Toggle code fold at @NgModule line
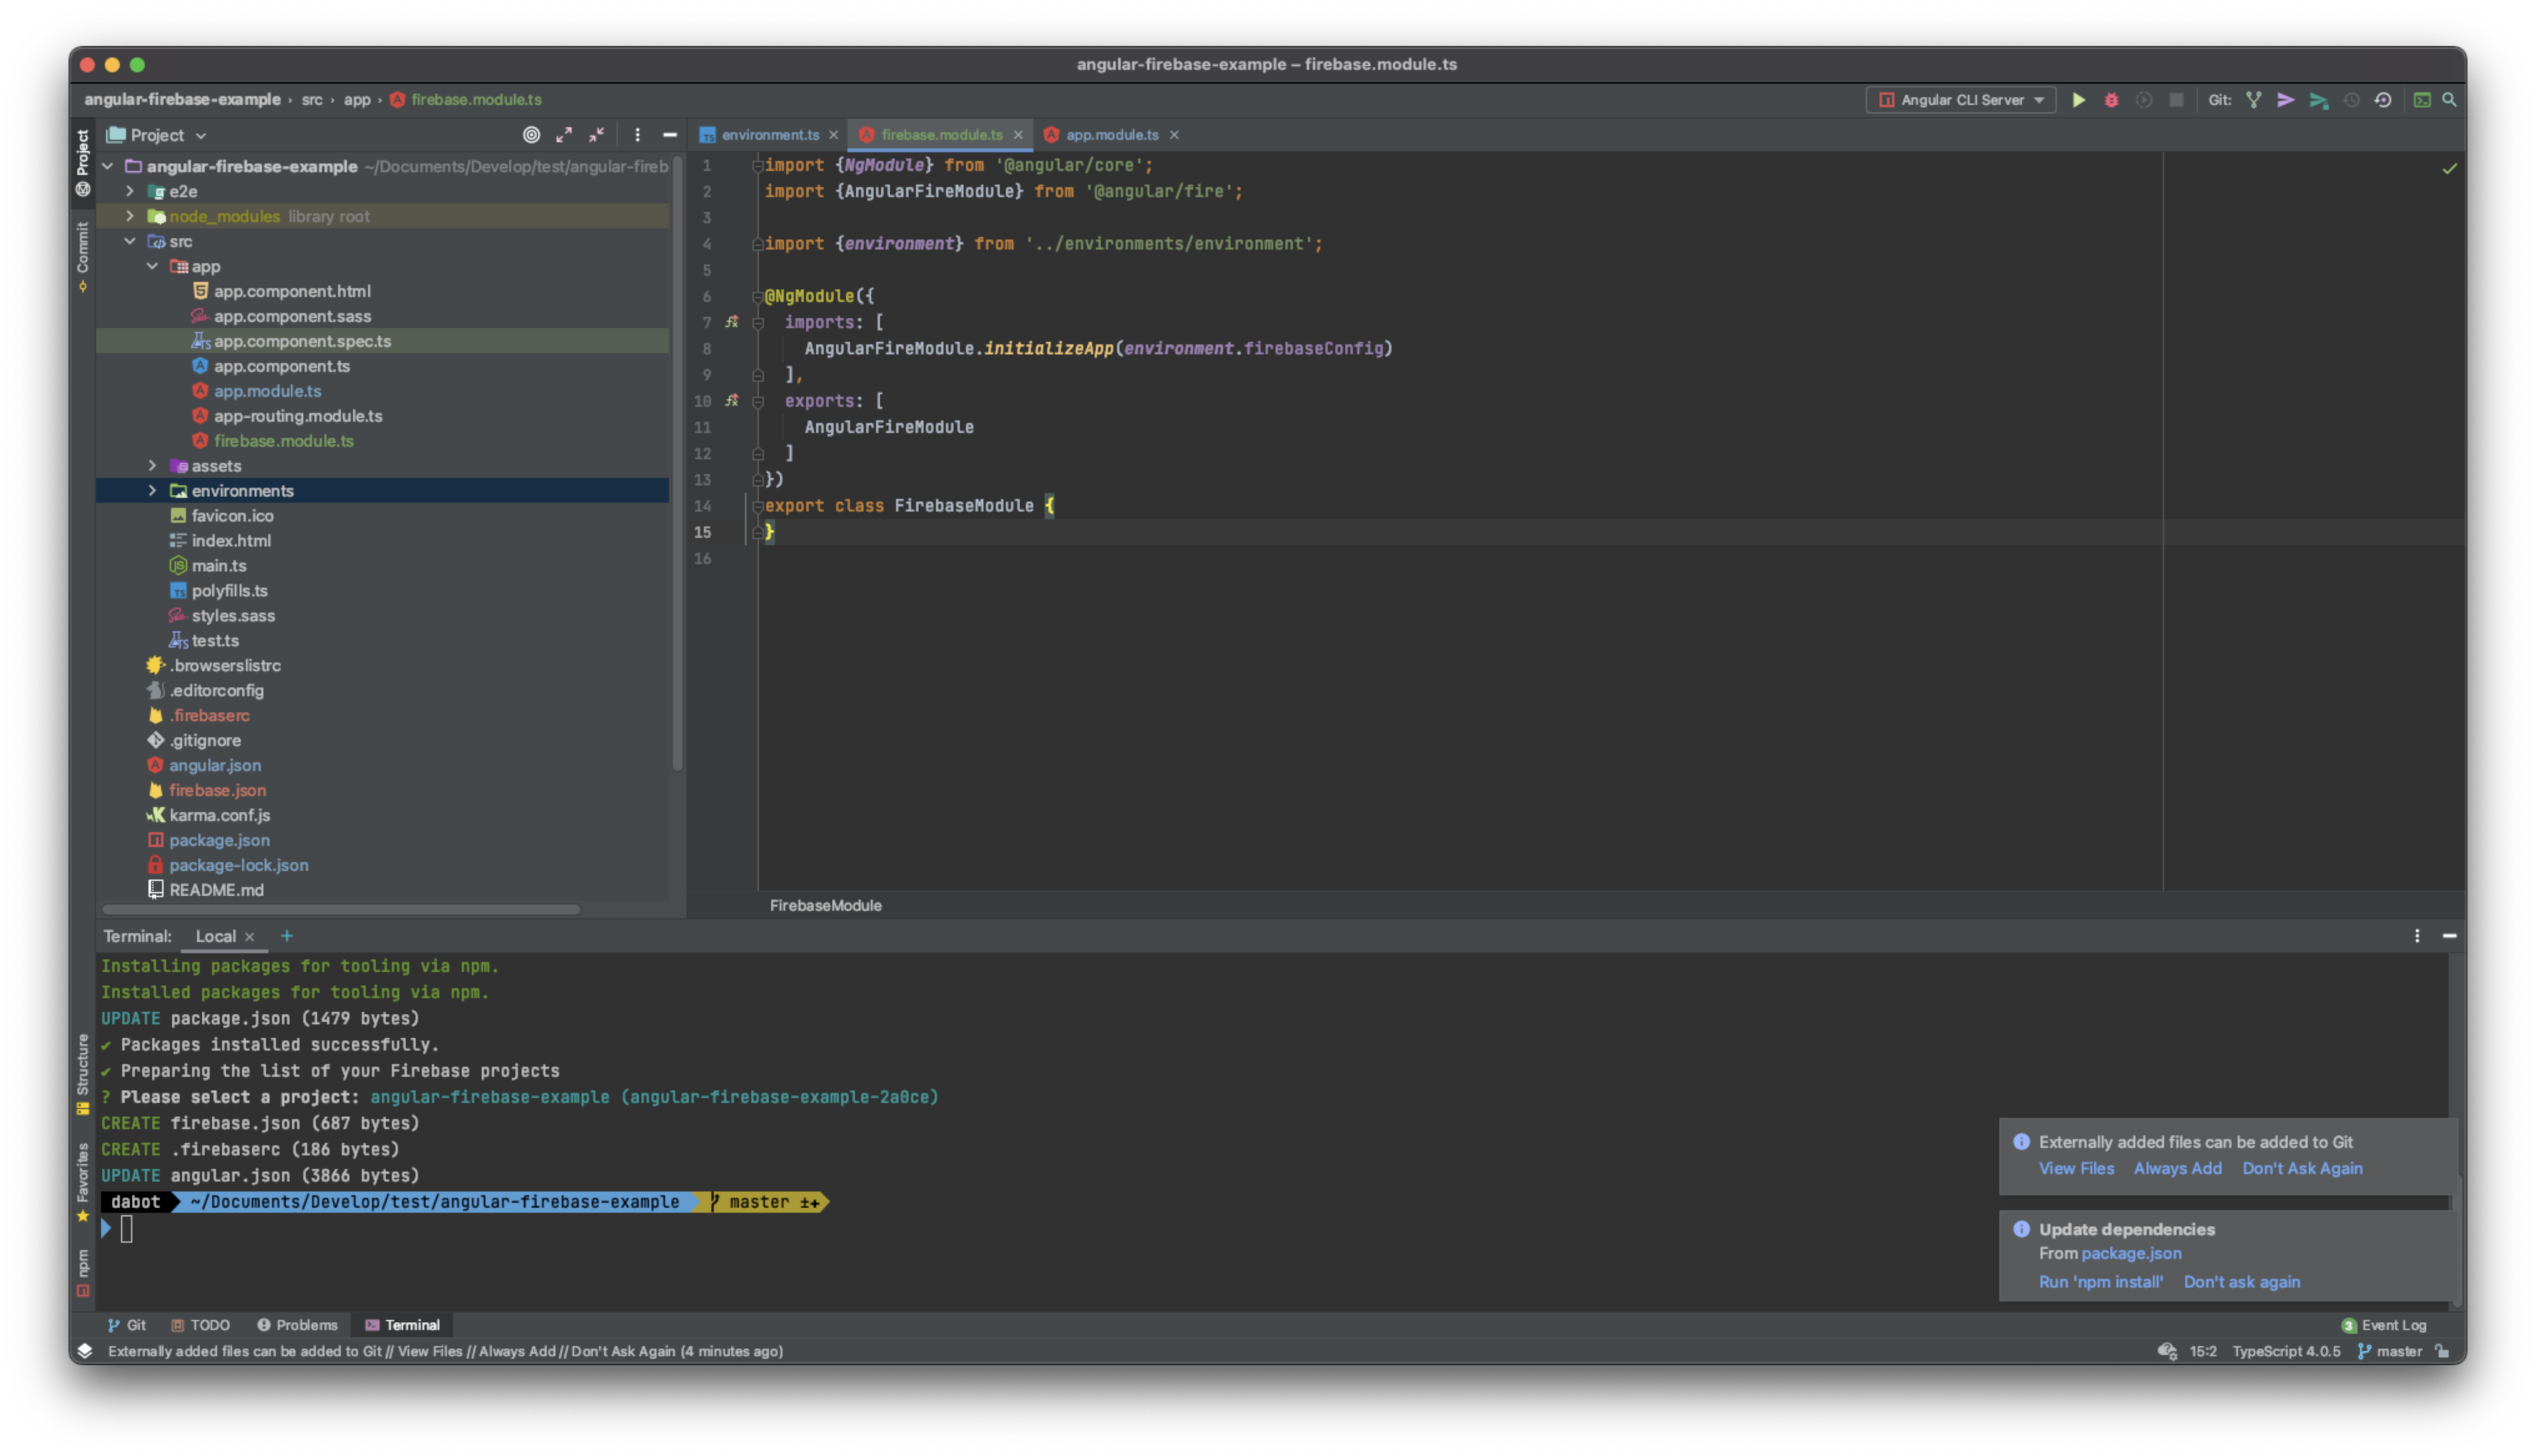The image size is (2536, 1456). point(757,297)
